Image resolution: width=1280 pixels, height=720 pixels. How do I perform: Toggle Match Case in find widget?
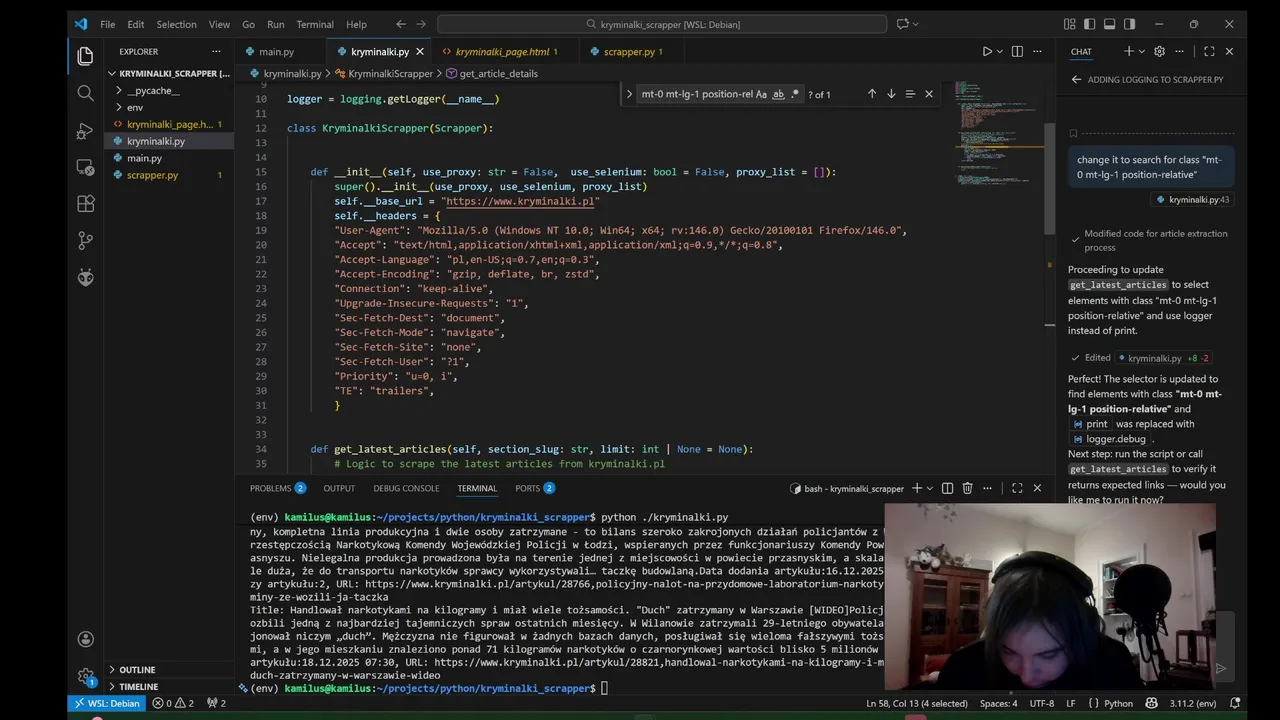[x=761, y=94]
